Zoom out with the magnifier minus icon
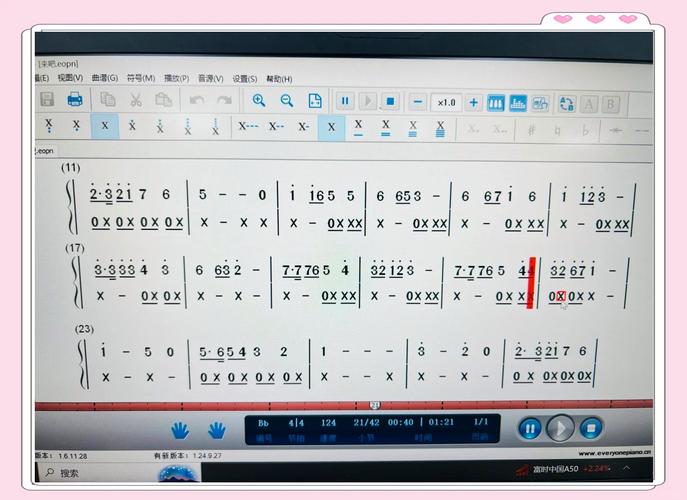 (287, 101)
